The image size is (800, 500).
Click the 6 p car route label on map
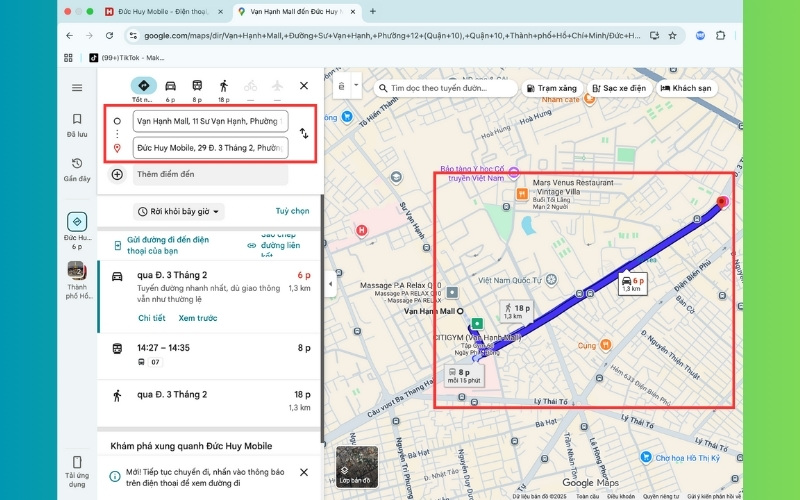click(x=633, y=285)
